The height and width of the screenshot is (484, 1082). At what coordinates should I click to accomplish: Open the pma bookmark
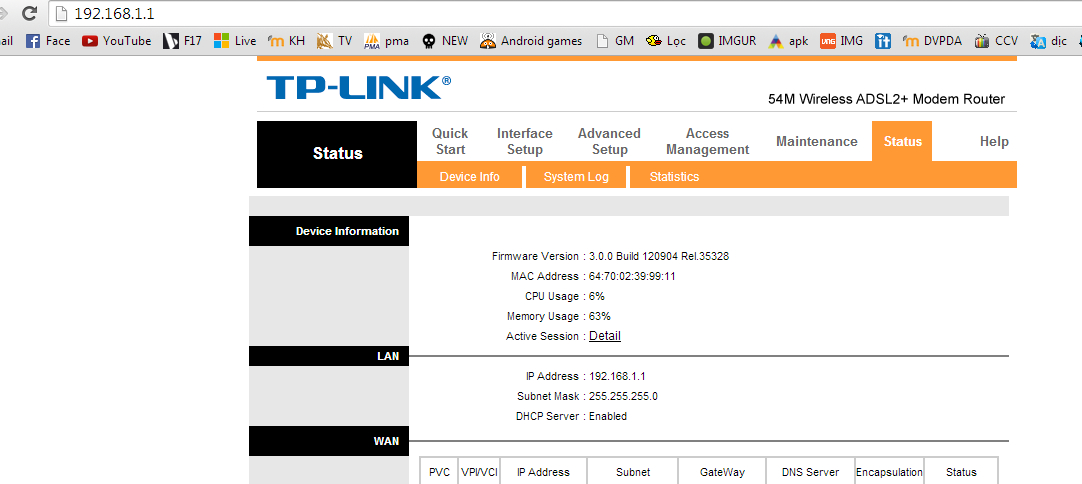[386, 41]
